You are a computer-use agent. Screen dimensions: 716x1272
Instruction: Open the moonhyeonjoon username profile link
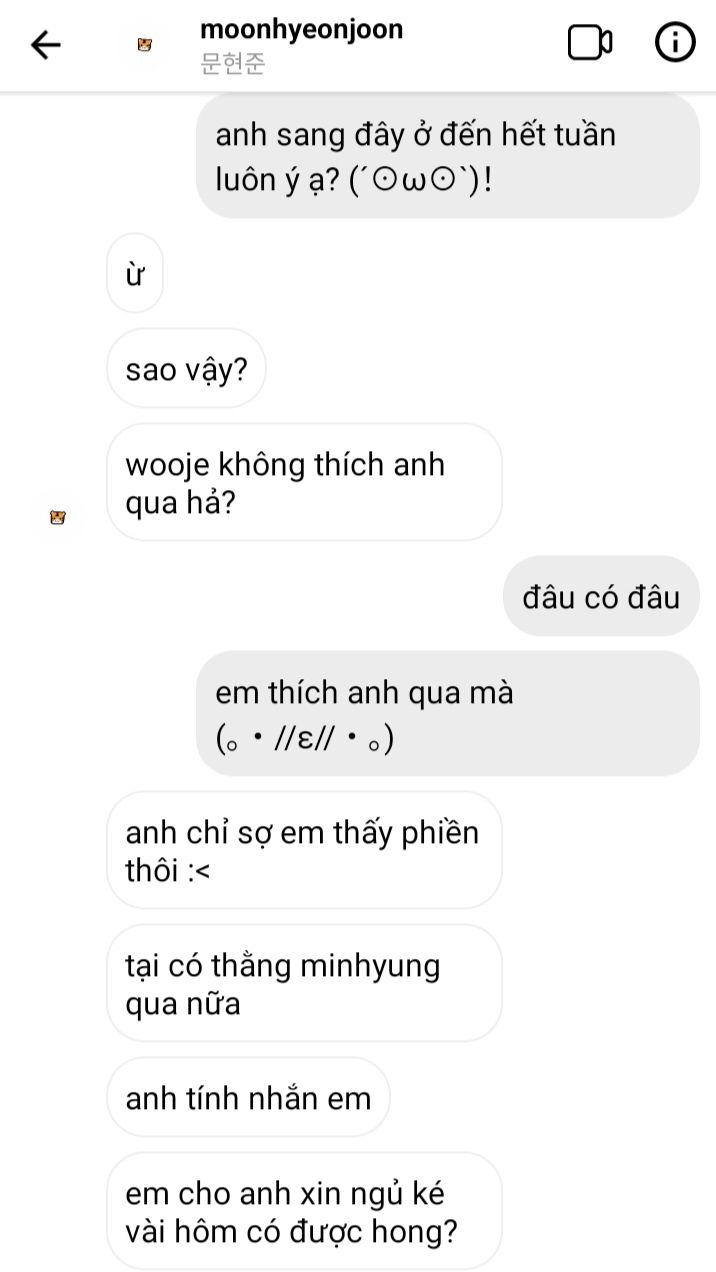point(301,29)
